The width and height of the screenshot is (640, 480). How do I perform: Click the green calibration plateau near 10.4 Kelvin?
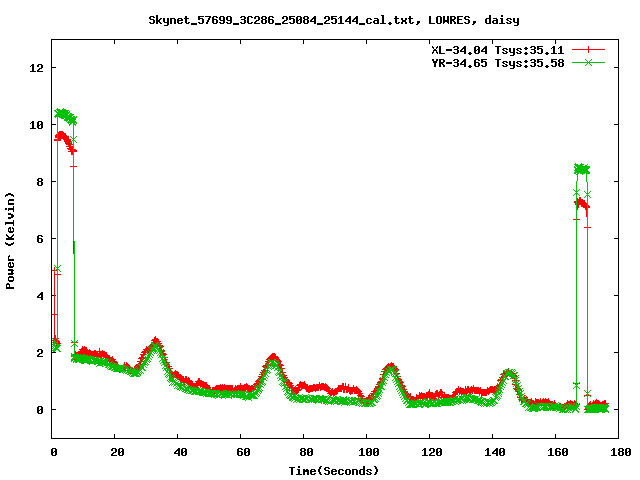point(65,116)
